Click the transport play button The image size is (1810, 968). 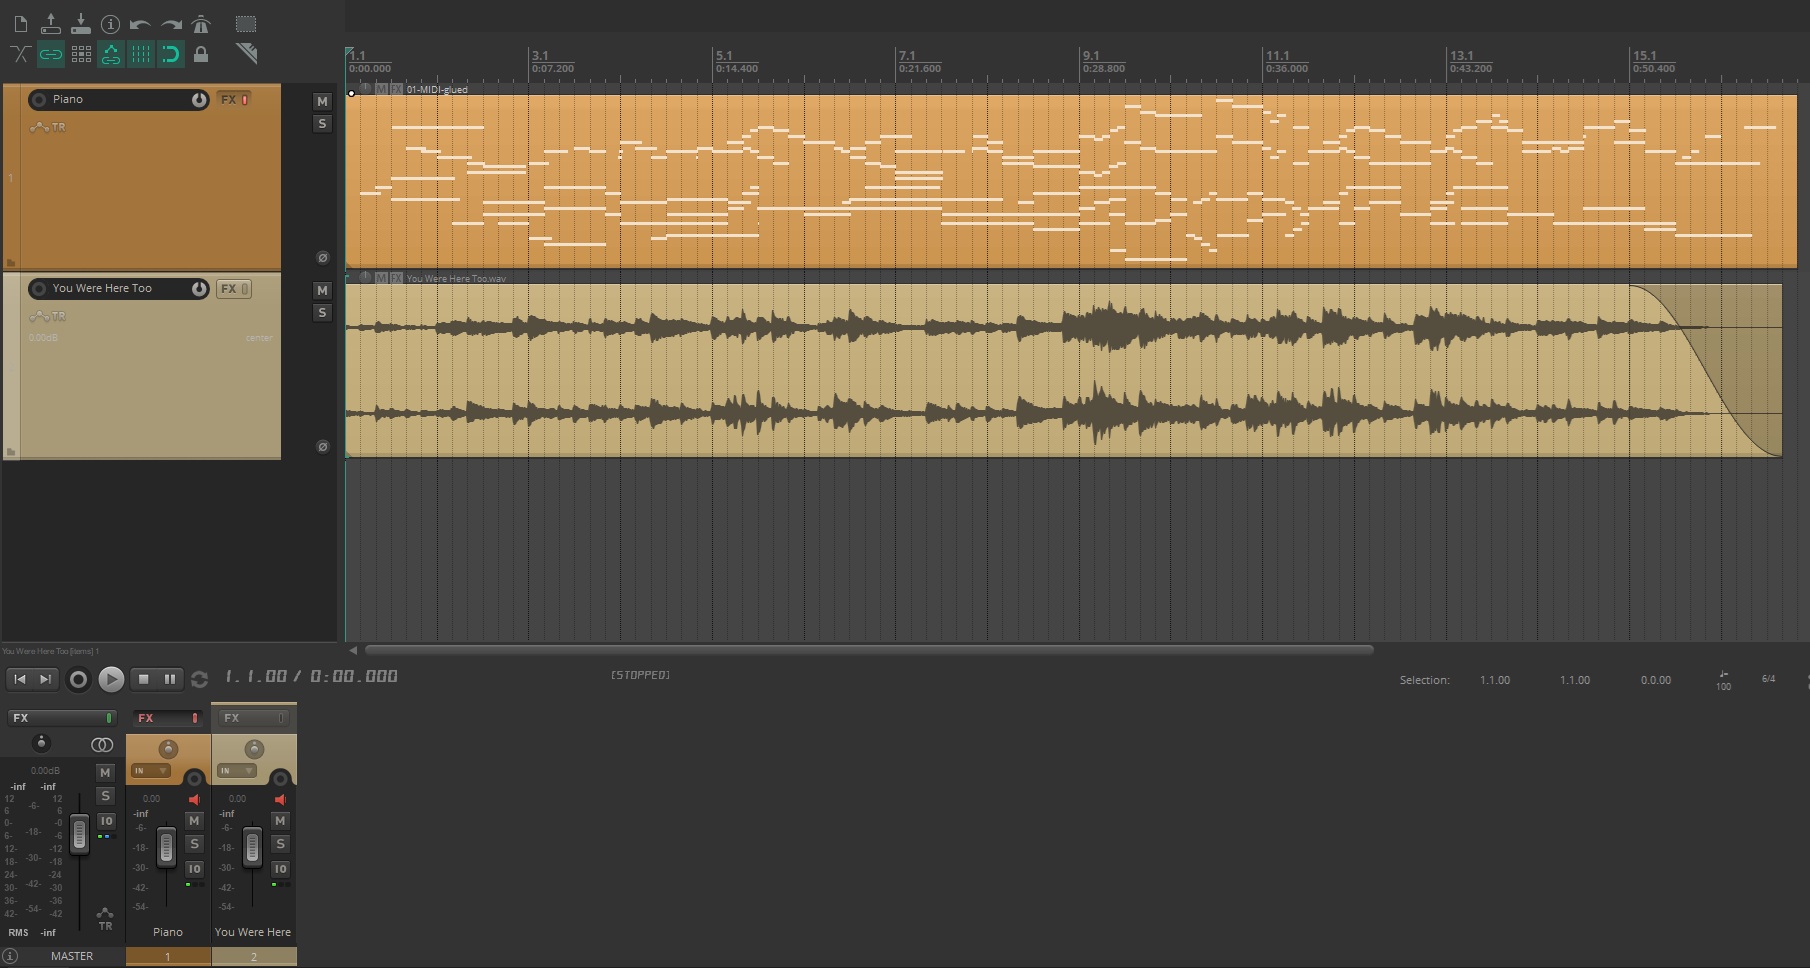click(x=111, y=679)
